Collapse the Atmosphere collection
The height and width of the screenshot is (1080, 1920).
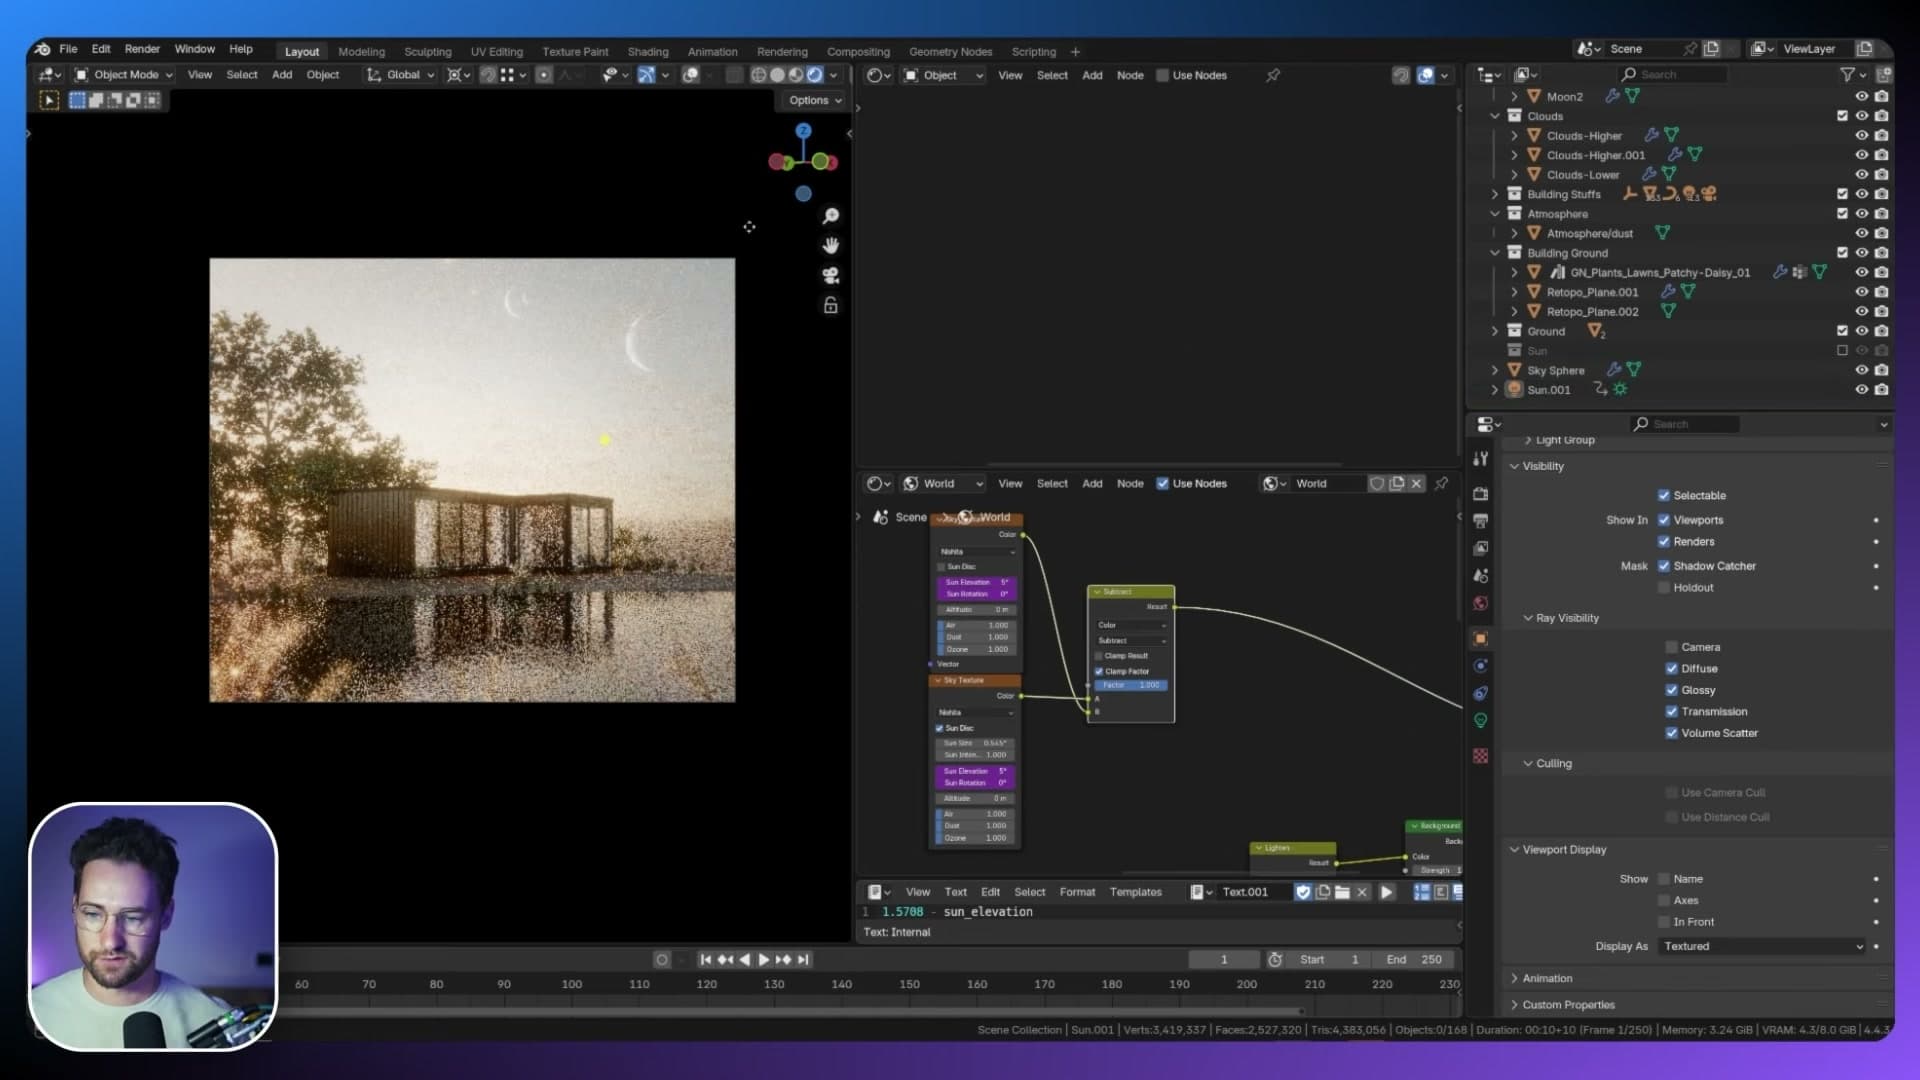tap(1495, 214)
